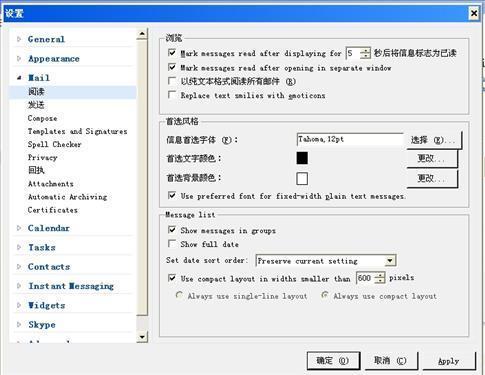The image size is (485, 375).
Task: Expand the Appearance category
Action: 19,59
